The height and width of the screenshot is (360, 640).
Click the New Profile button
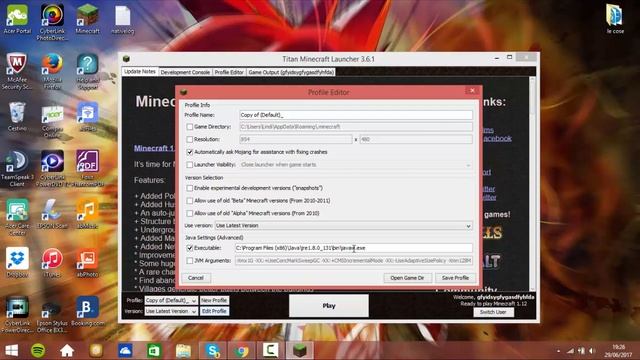tap(214, 300)
